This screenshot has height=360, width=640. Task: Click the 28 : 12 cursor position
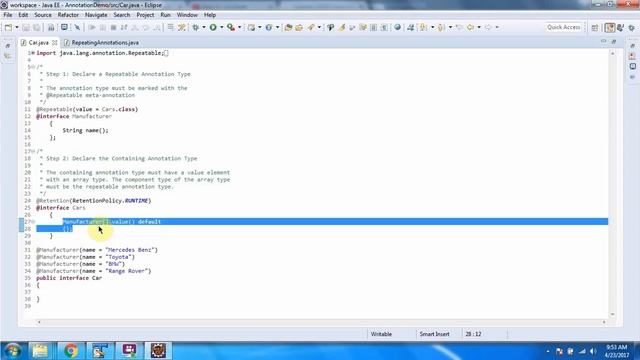coord(473,334)
